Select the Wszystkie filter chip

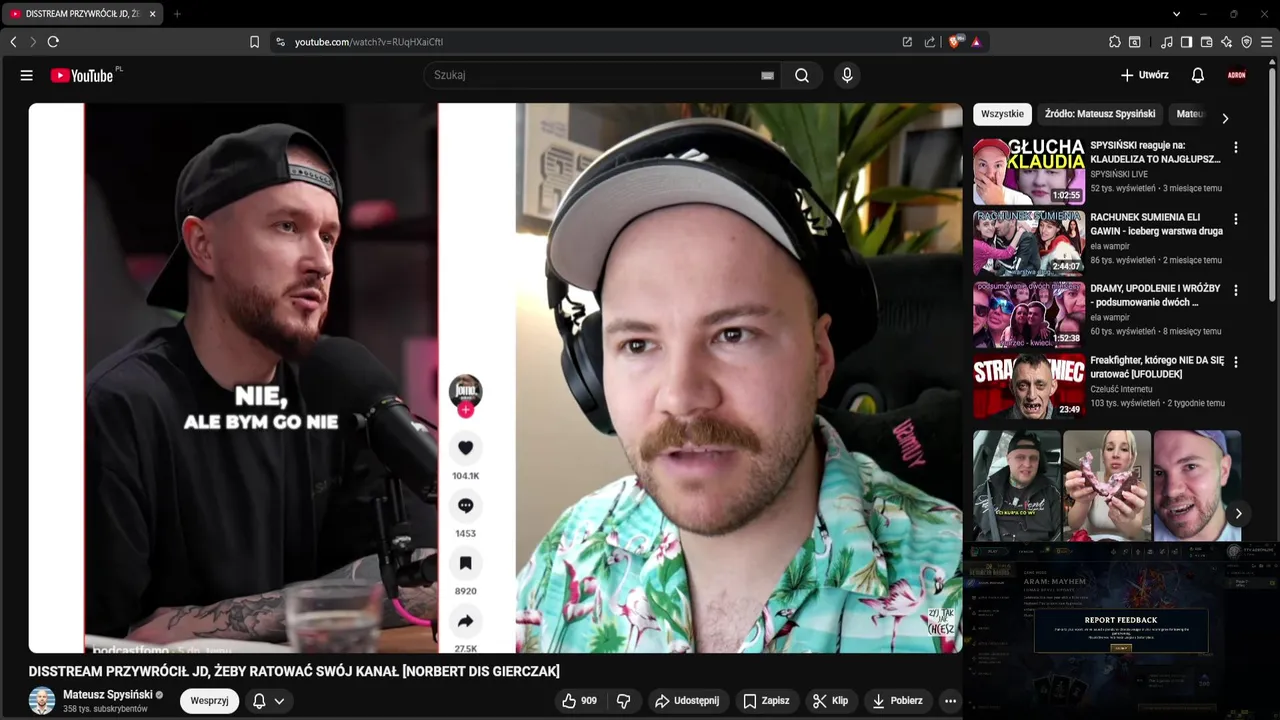click(1002, 114)
